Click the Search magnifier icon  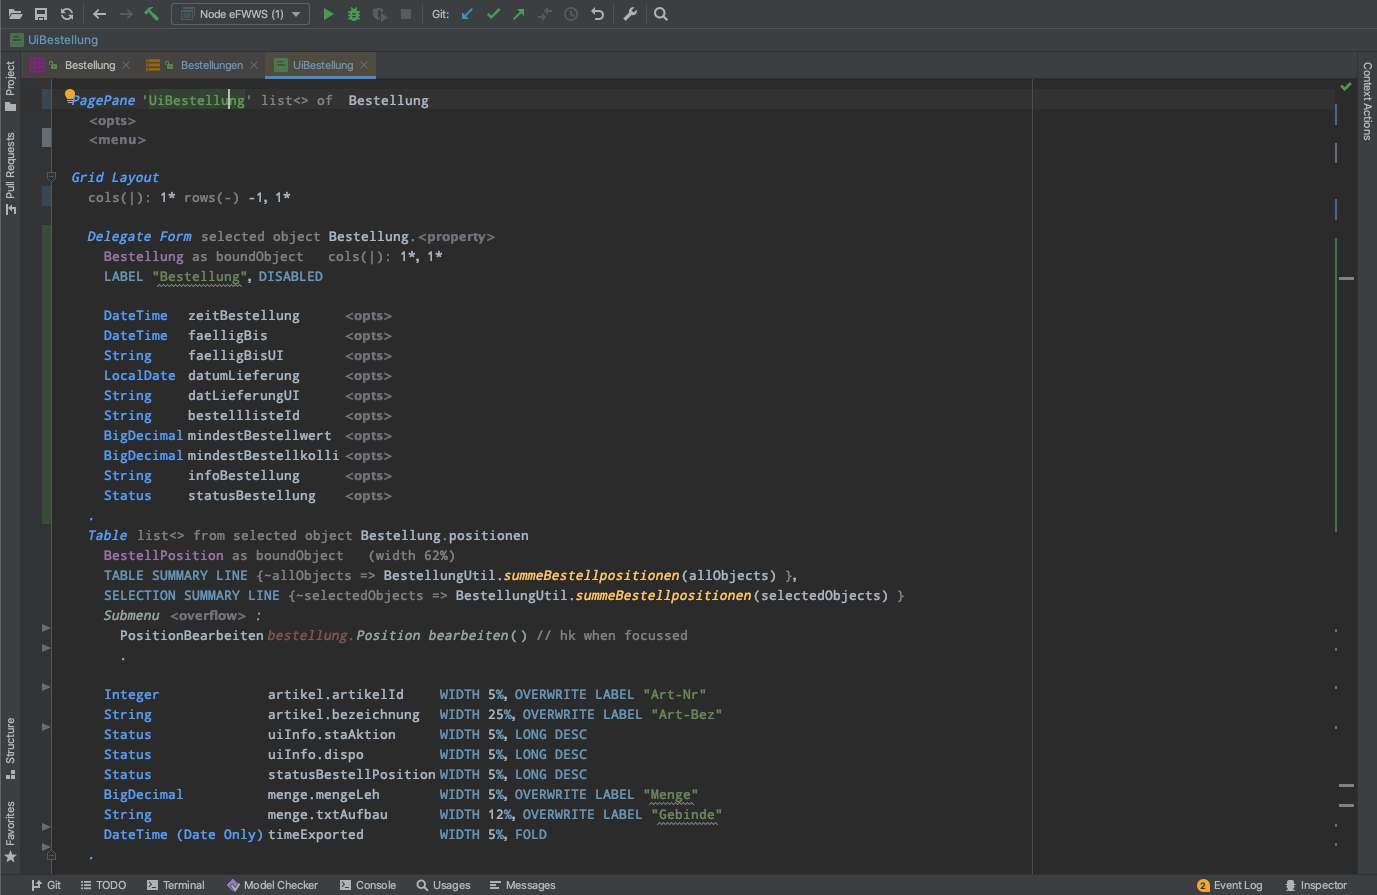pyautogui.click(x=661, y=14)
